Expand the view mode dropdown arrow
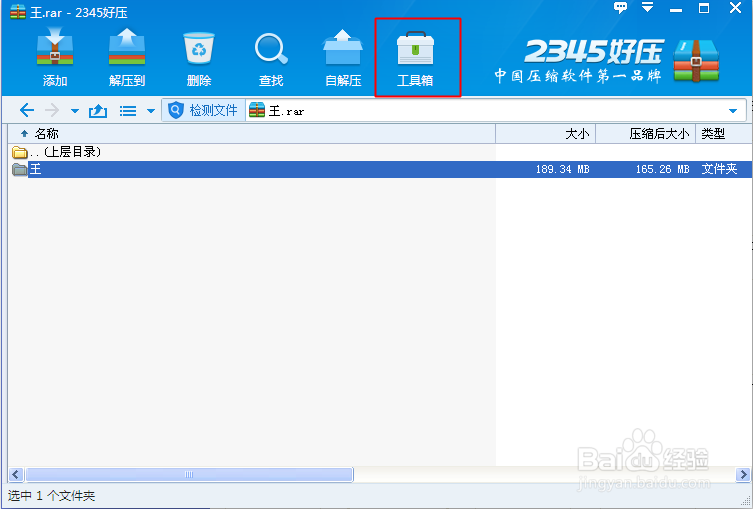Viewport: 753px width, 509px height. click(x=151, y=111)
